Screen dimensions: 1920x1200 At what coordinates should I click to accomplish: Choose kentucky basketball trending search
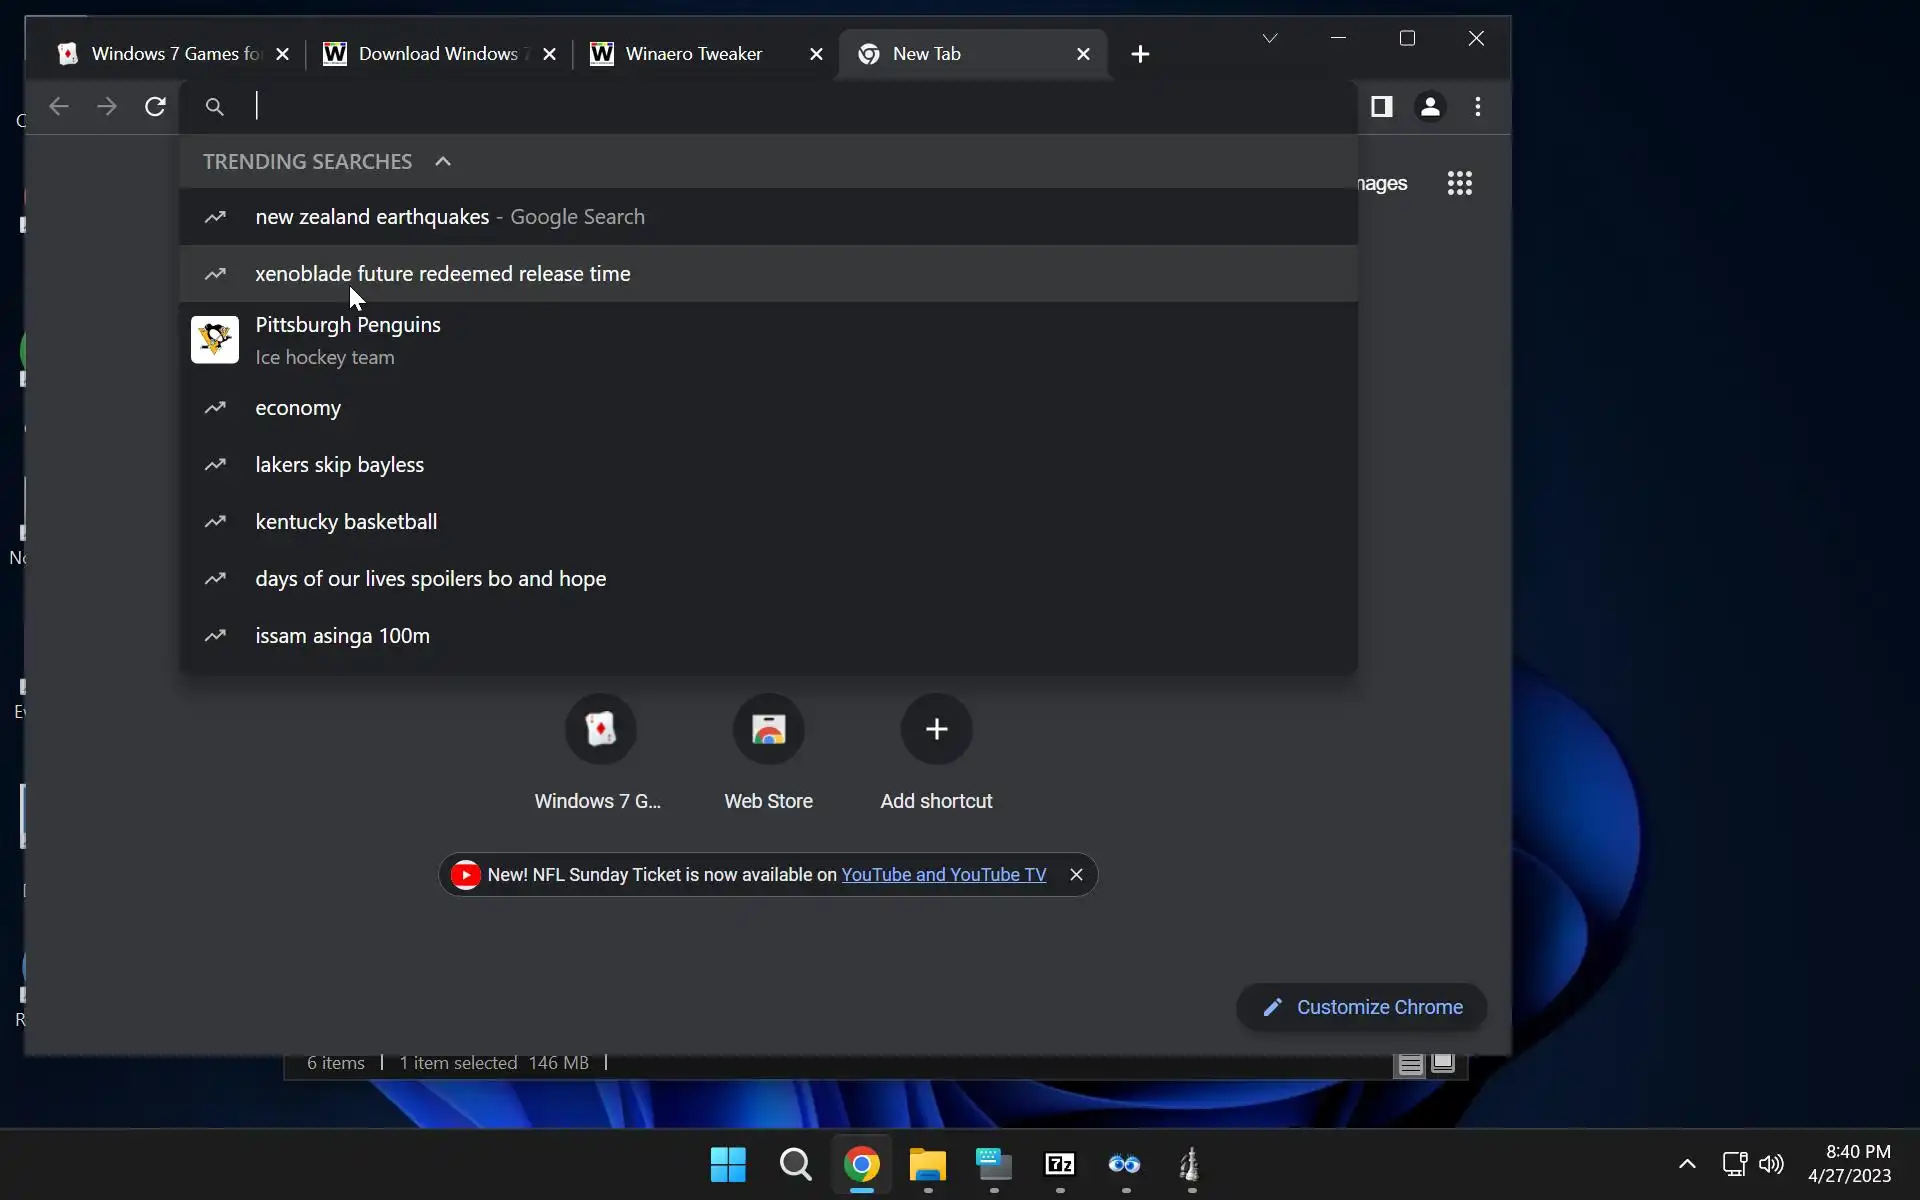346,522
